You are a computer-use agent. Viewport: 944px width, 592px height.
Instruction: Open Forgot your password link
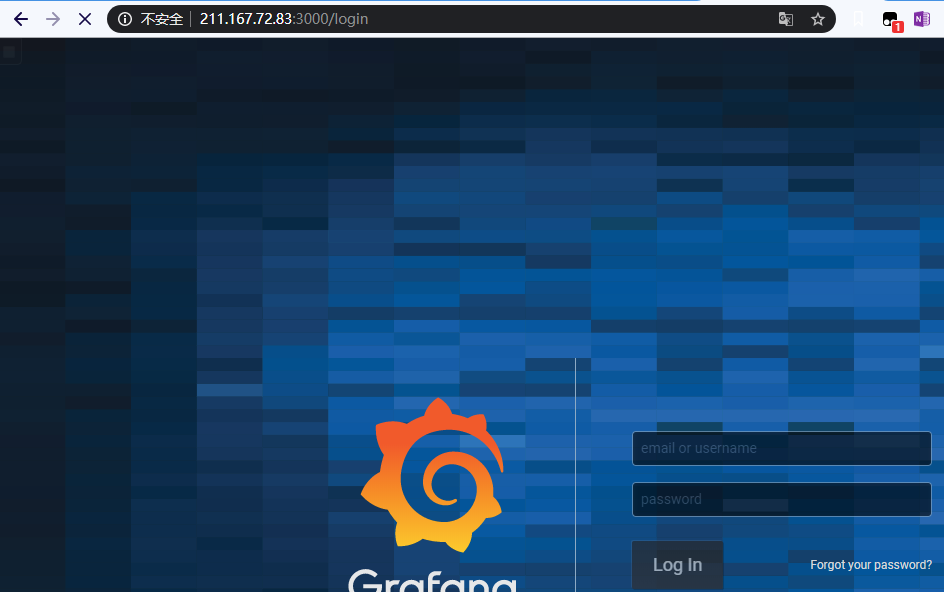871,565
